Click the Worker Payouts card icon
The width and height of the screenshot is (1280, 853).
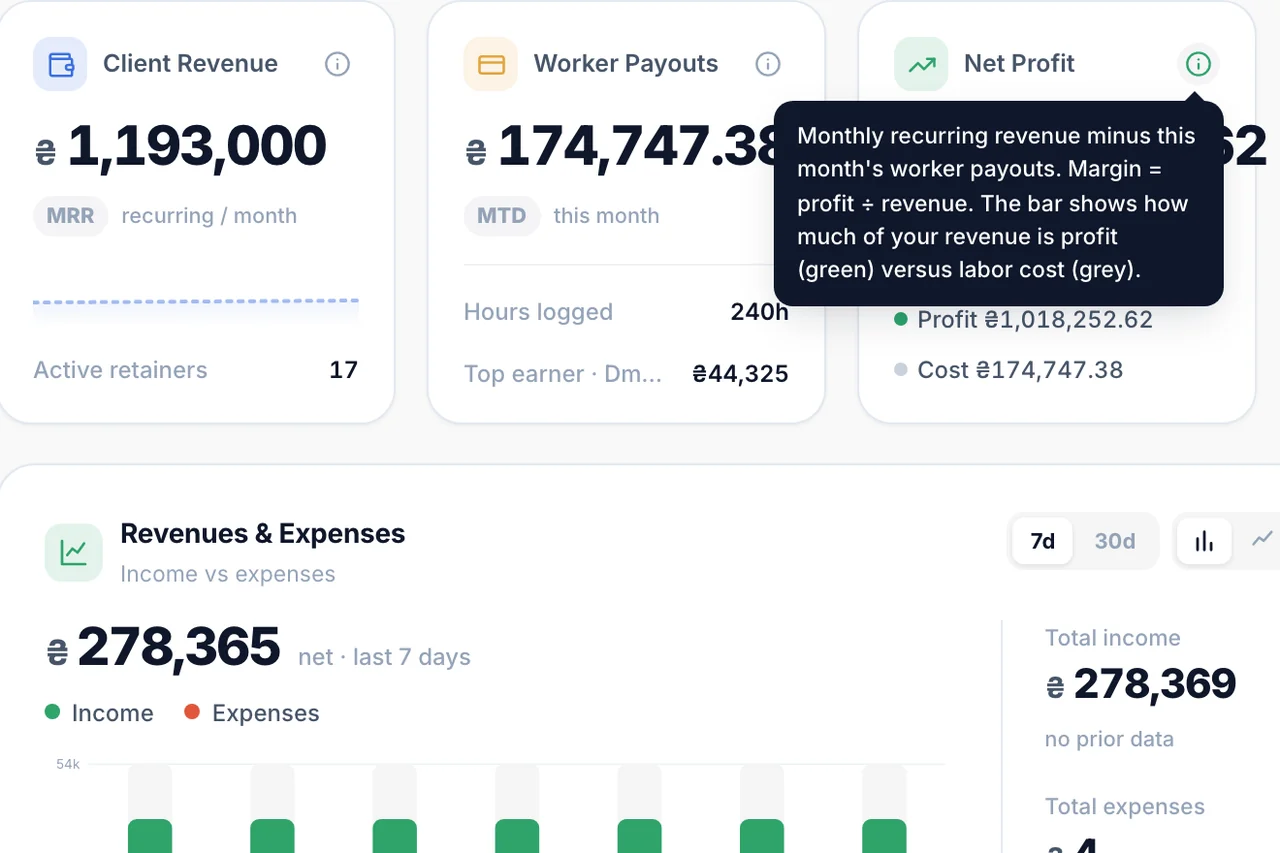491,64
